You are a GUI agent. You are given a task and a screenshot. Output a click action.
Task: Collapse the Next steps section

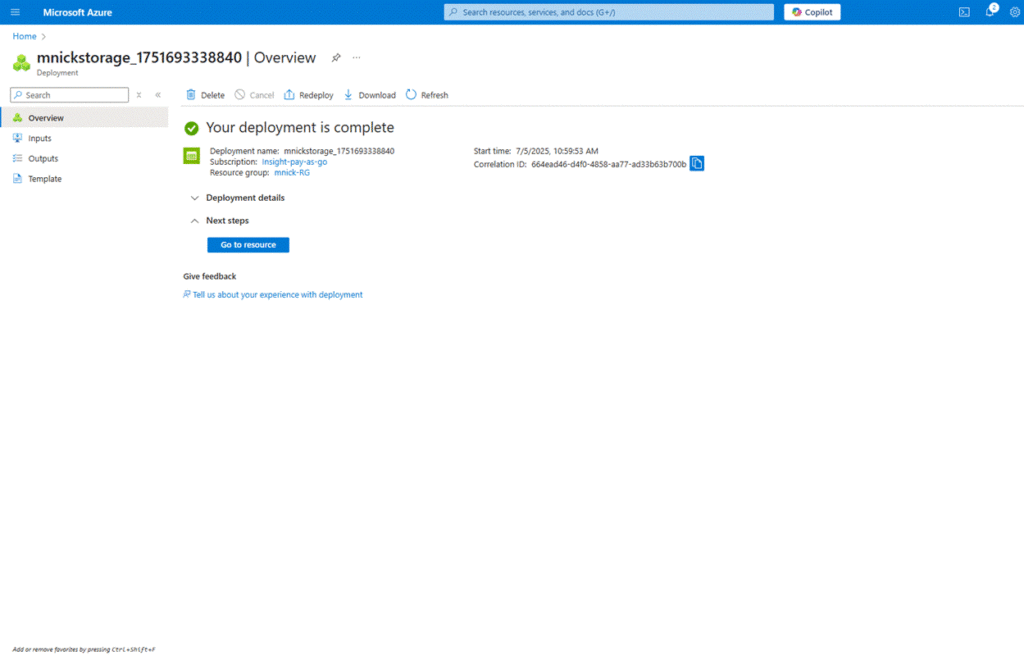pos(194,220)
